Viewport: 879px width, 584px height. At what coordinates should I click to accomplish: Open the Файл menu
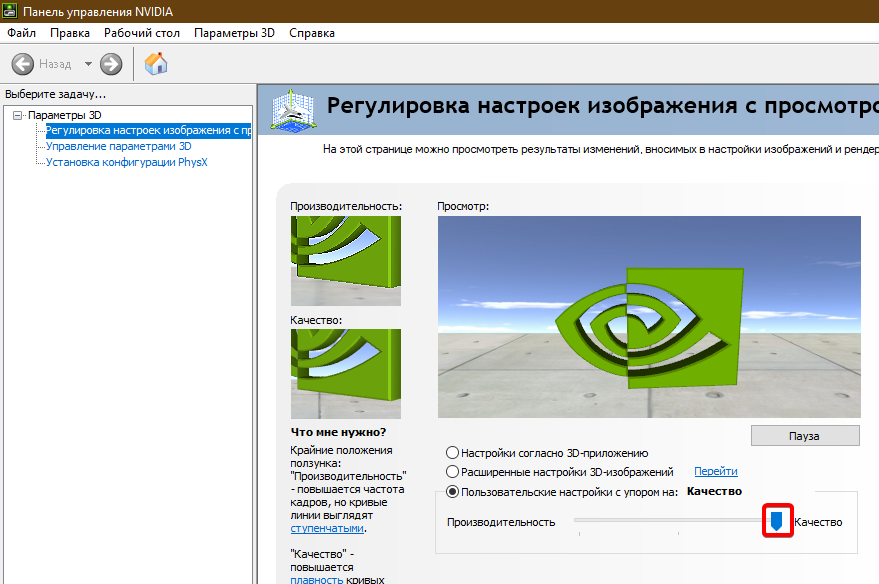coord(21,33)
